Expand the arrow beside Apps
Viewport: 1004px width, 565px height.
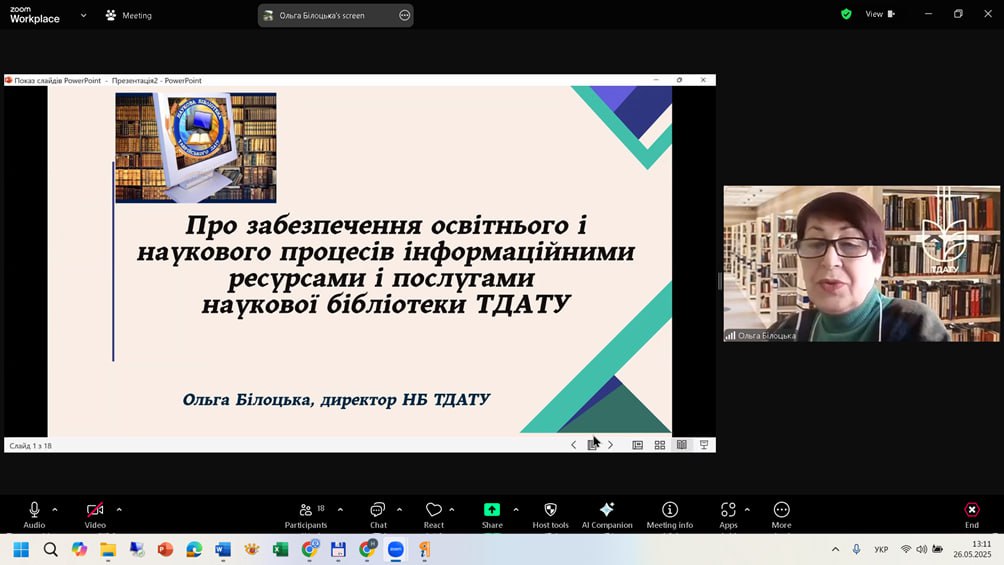[747, 510]
